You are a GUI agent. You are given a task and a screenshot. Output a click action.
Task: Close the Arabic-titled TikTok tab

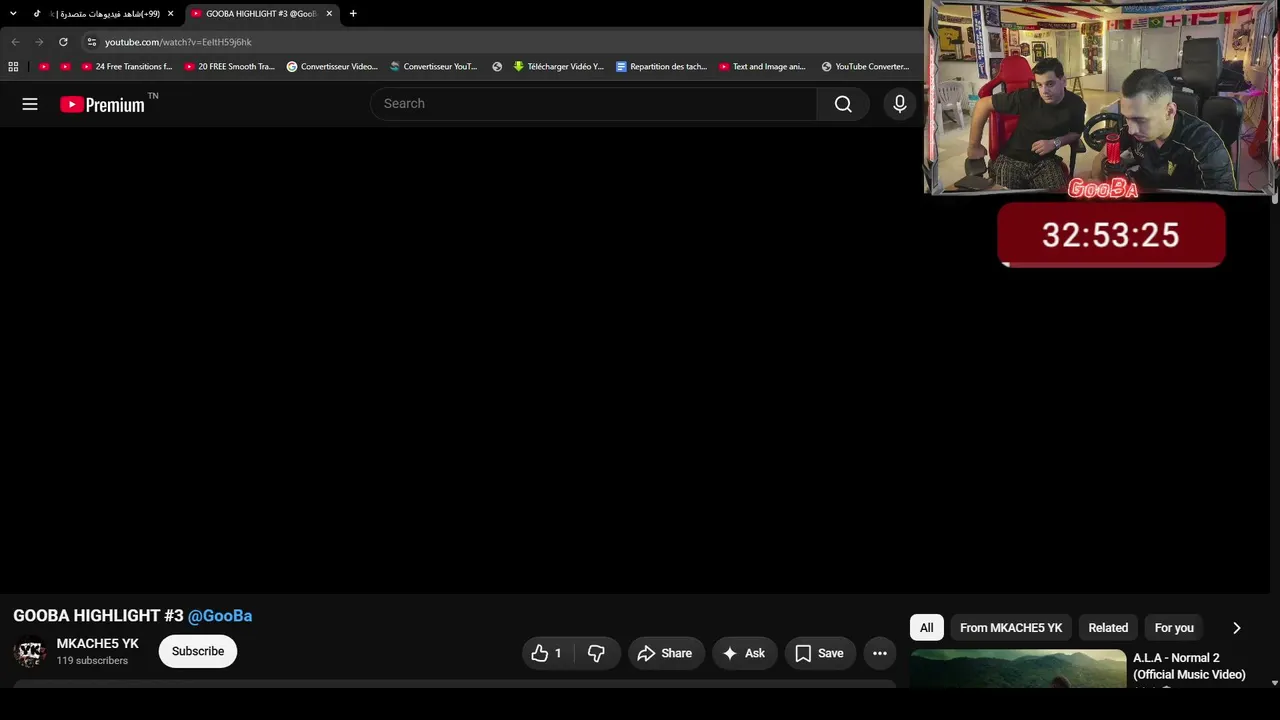pyautogui.click(x=171, y=14)
